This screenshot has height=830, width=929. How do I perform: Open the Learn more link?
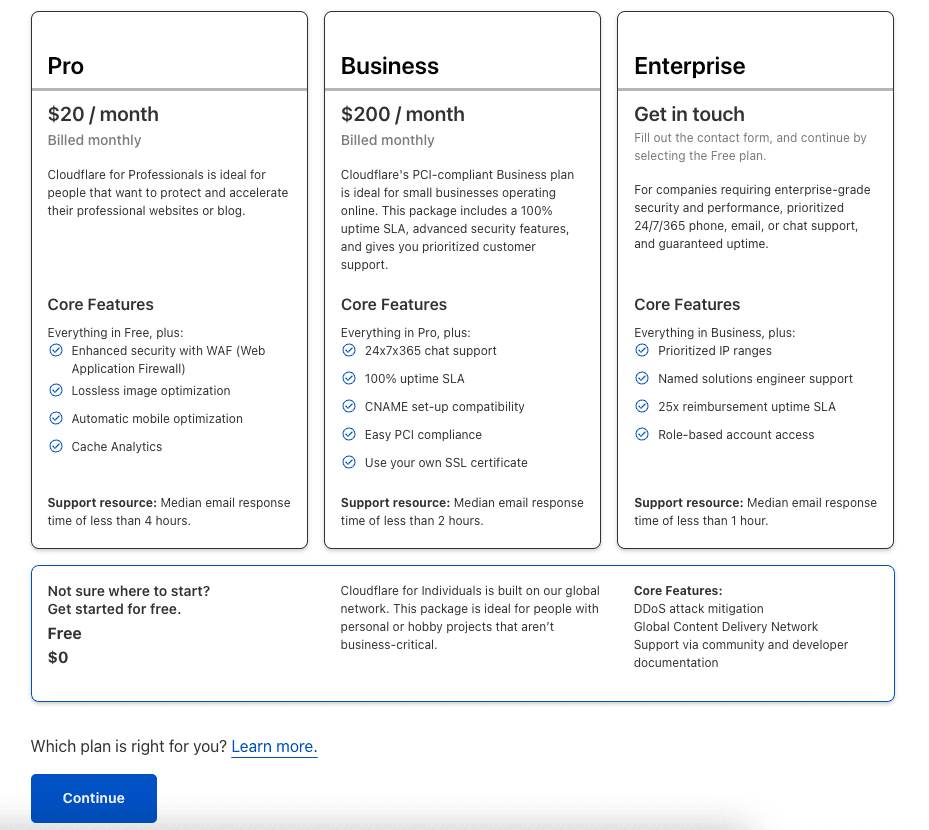273,747
